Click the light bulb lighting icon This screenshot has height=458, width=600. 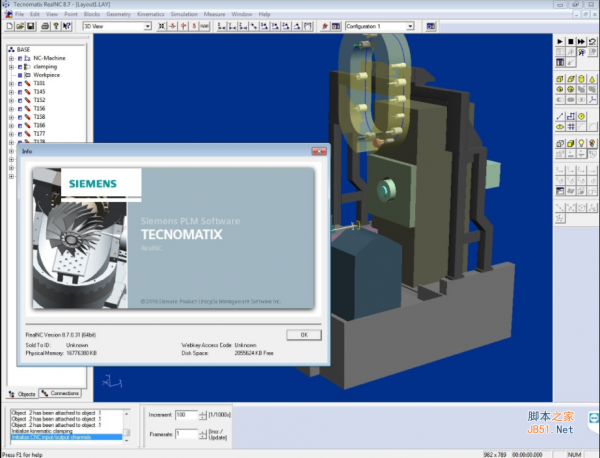[x=581, y=143]
